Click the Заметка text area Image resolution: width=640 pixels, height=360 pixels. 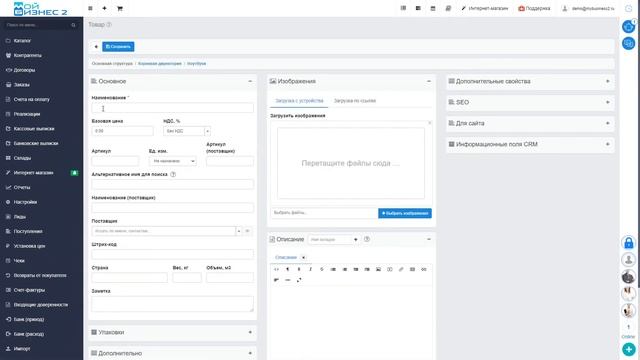[172, 304]
